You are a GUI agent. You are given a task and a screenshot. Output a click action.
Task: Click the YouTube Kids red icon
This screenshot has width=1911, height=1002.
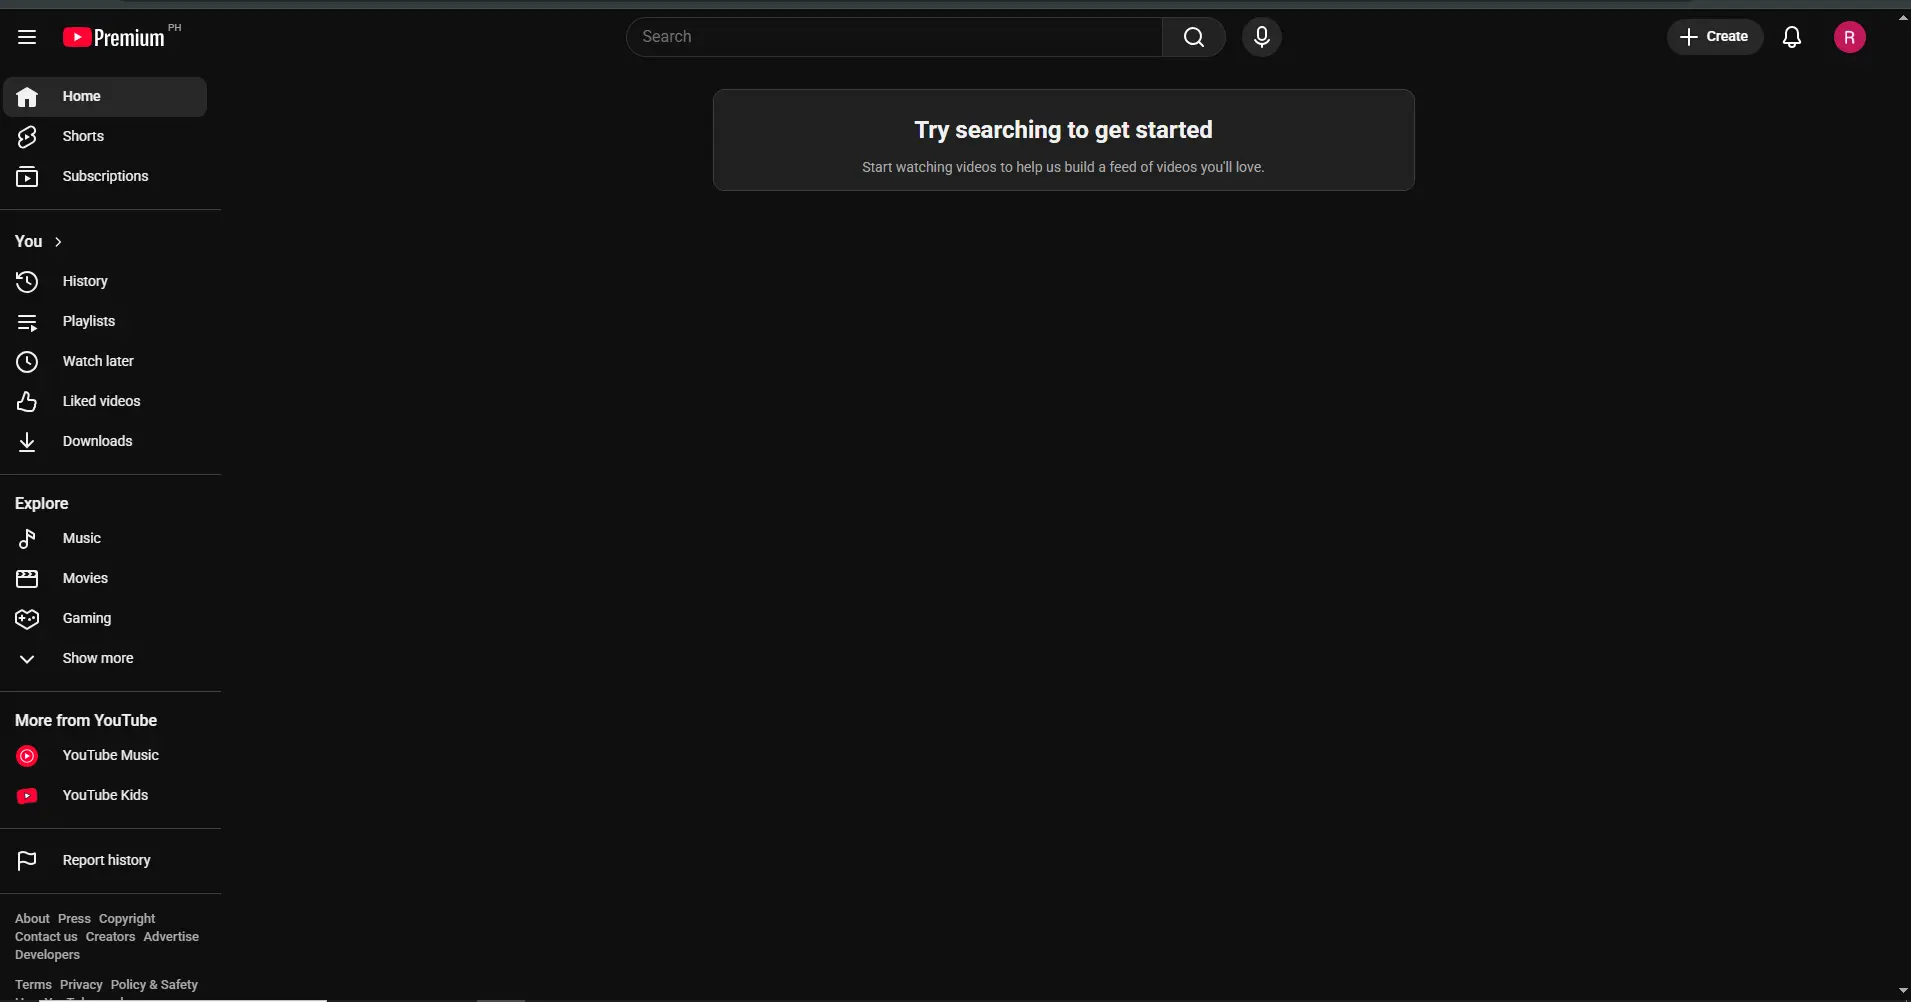pyautogui.click(x=27, y=796)
